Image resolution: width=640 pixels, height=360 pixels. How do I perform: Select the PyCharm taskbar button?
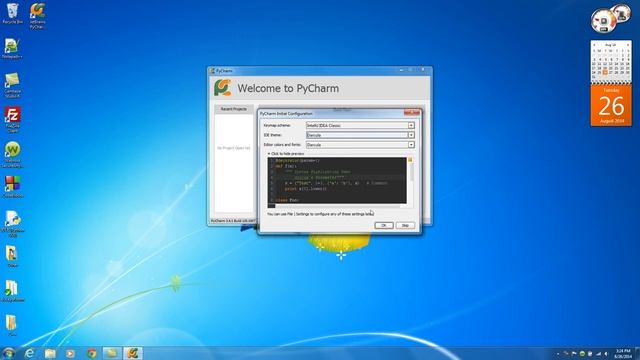tap(132, 353)
